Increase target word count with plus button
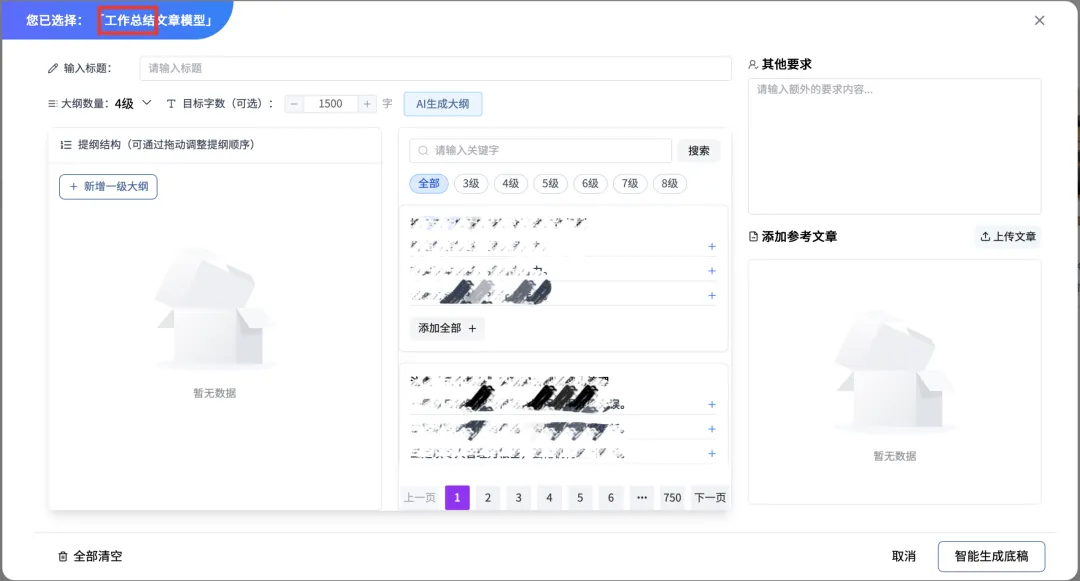1080x581 pixels. point(367,104)
